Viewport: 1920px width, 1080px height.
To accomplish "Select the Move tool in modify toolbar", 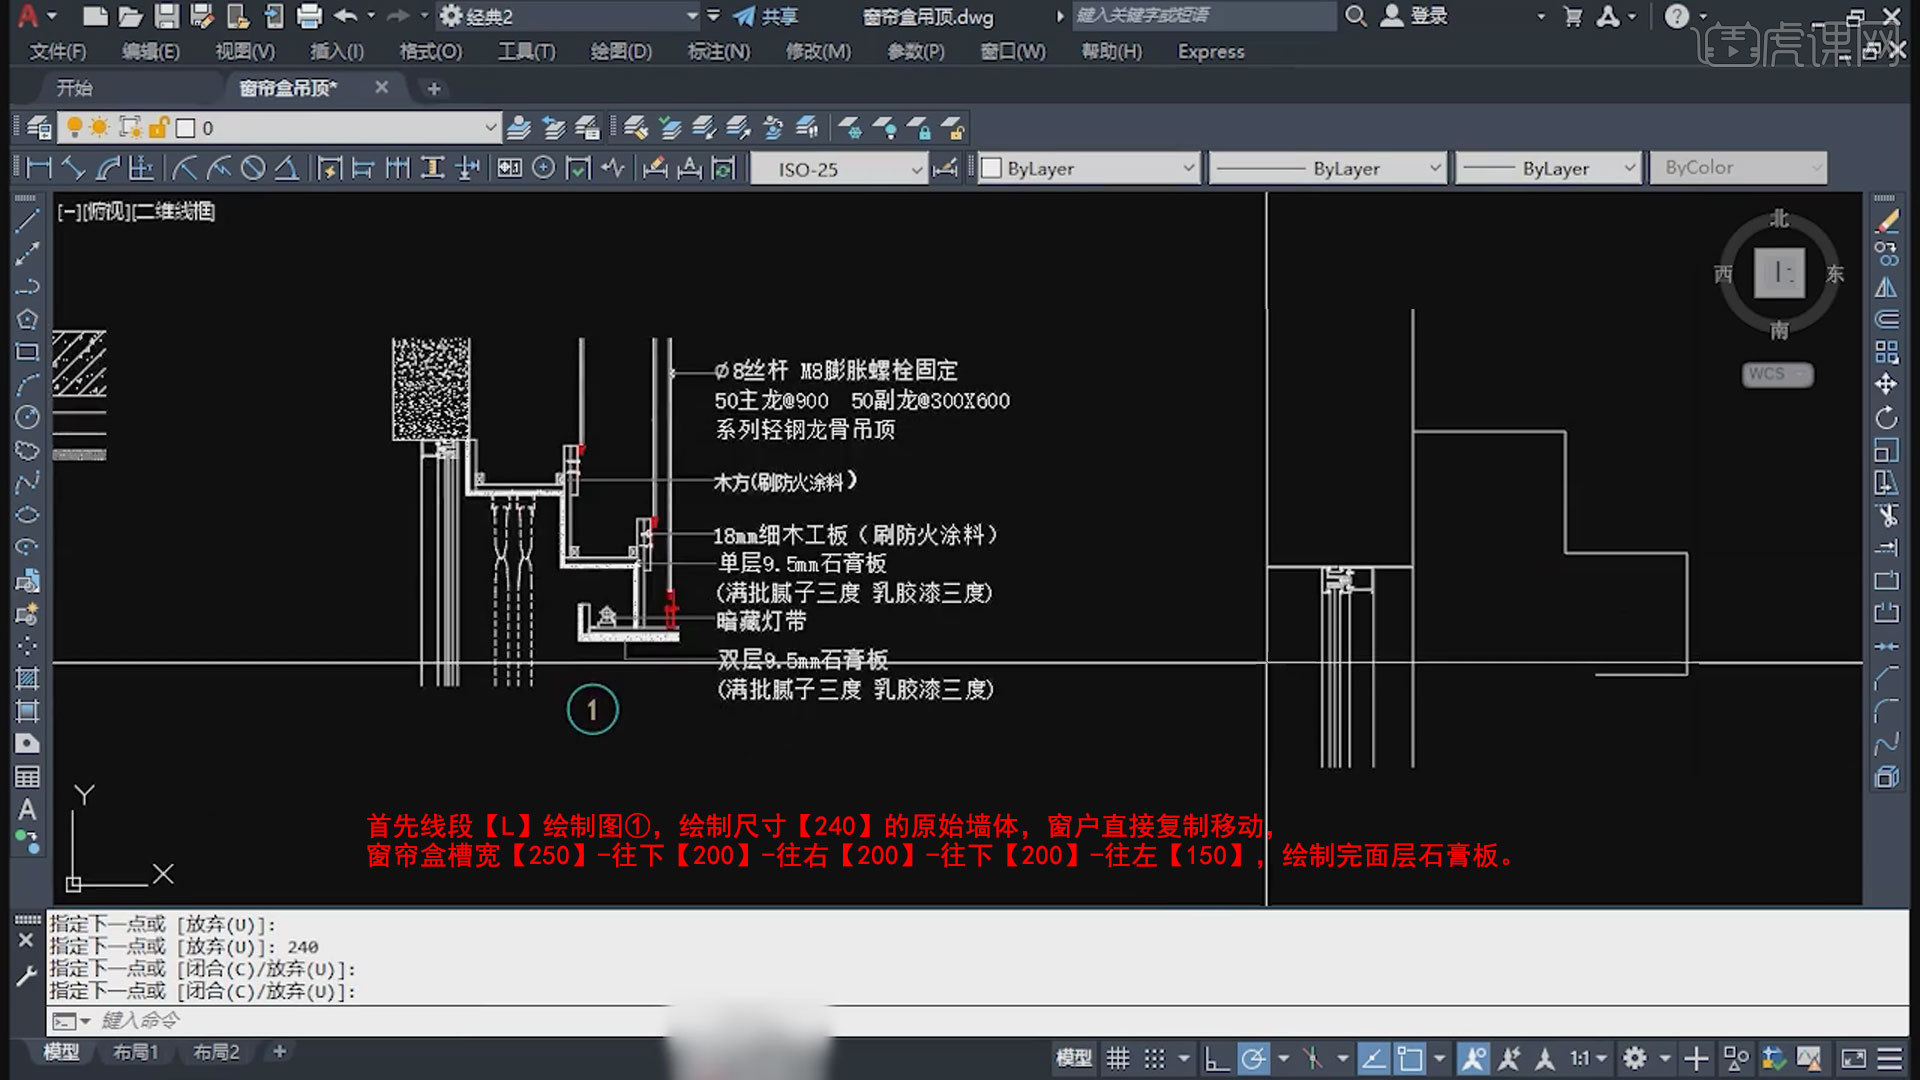I will coord(1886,384).
